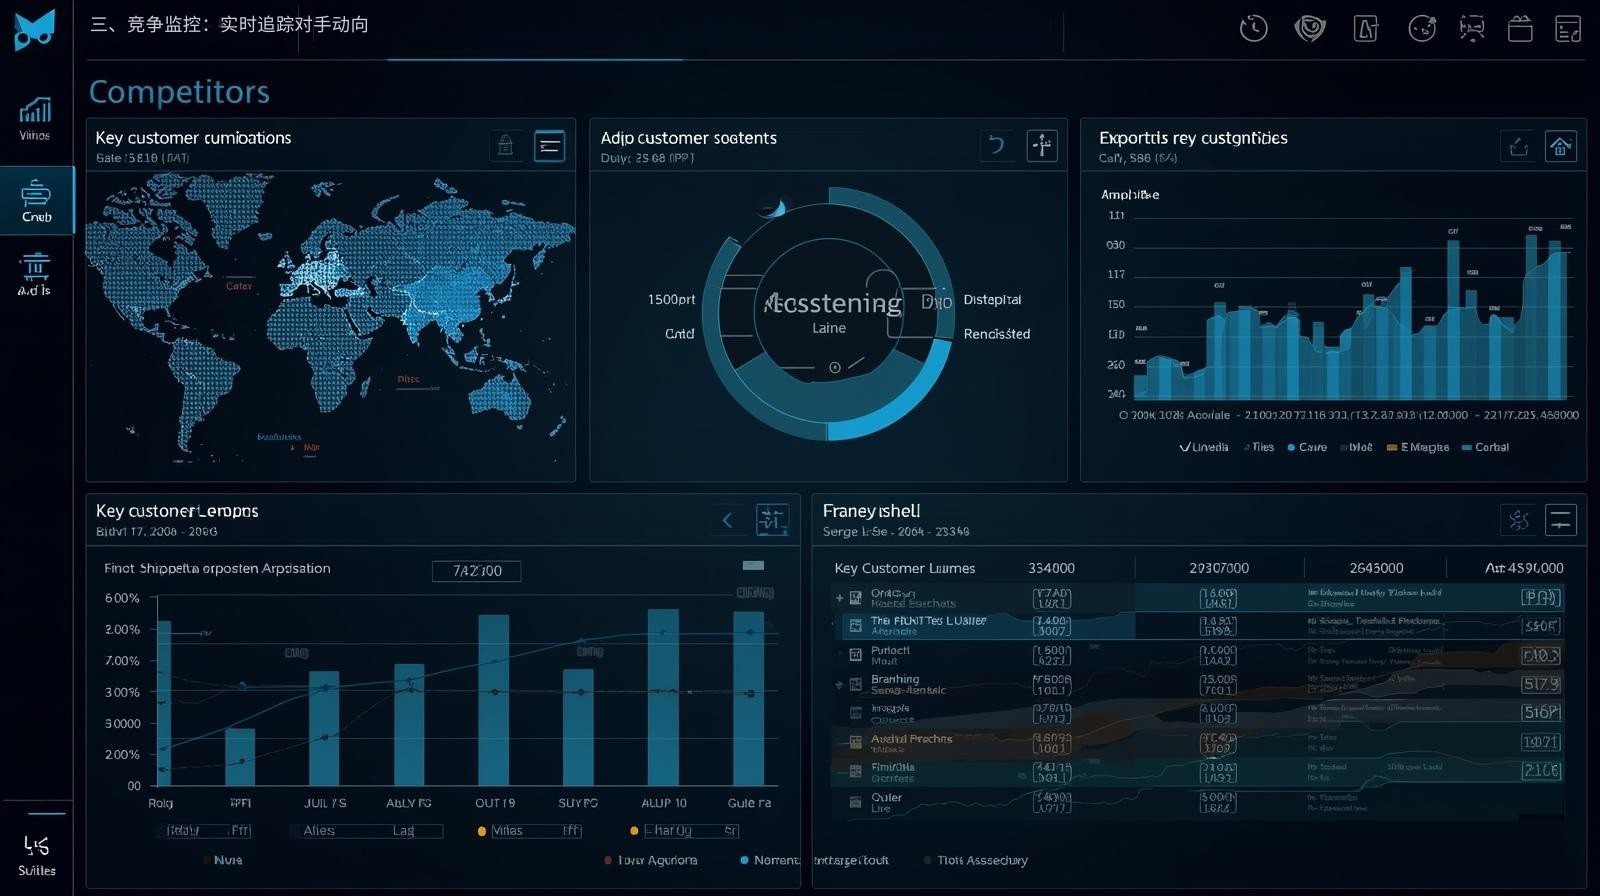
Task: Click the row icon beside Purioctl
Action: (x=855, y=655)
